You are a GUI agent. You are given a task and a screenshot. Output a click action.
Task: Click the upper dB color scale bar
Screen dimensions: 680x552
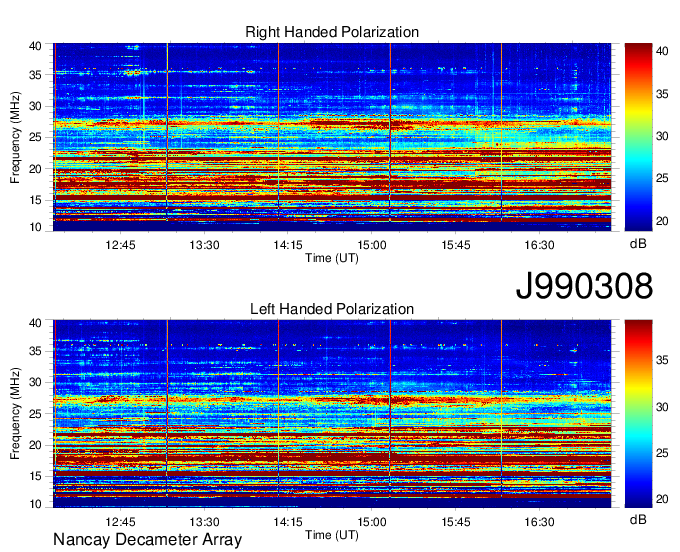[638, 137]
